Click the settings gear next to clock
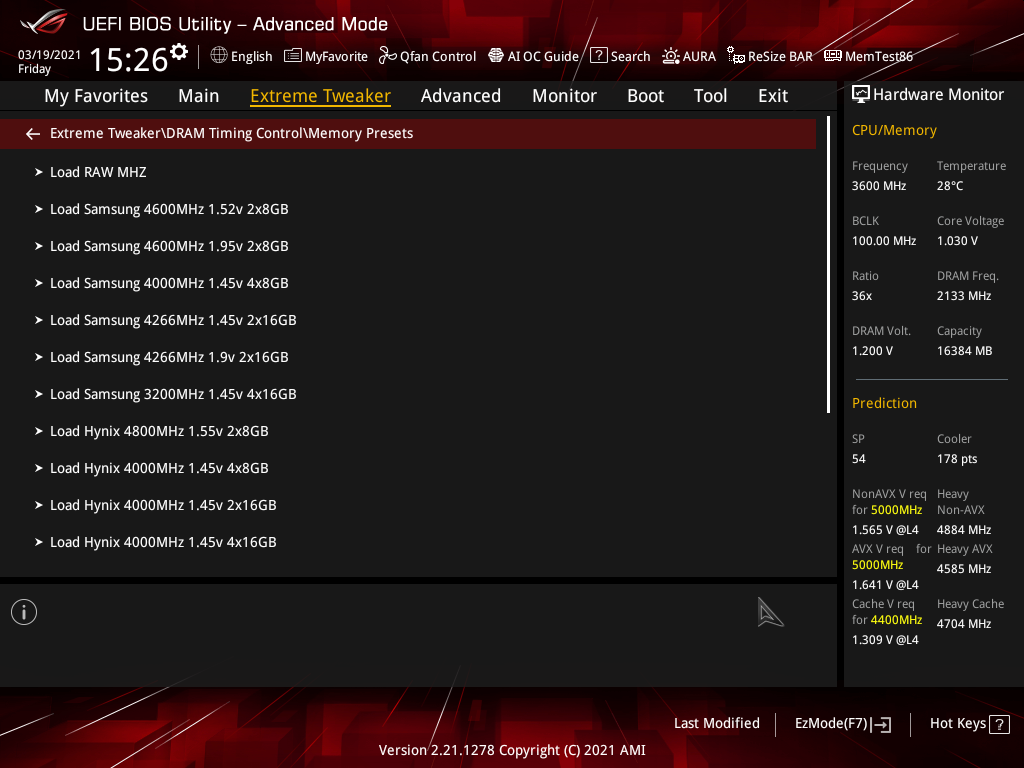The width and height of the screenshot is (1024, 768). 179,52
